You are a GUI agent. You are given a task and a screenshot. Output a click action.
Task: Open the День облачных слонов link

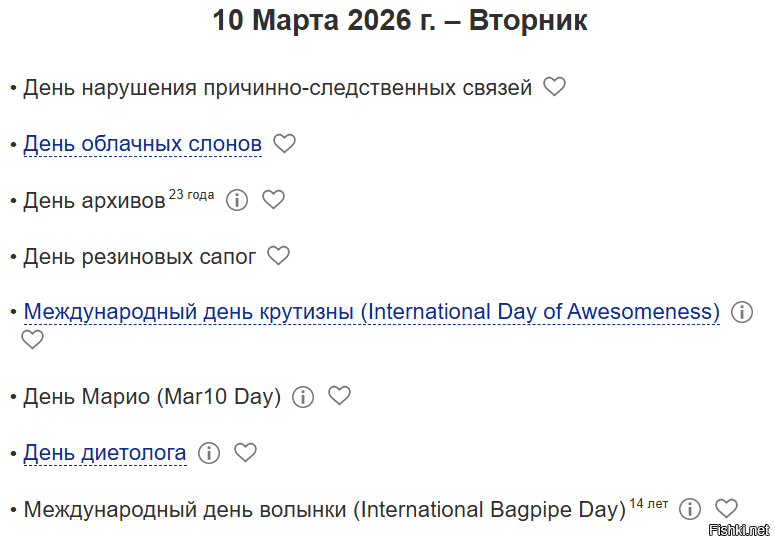click(142, 144)
